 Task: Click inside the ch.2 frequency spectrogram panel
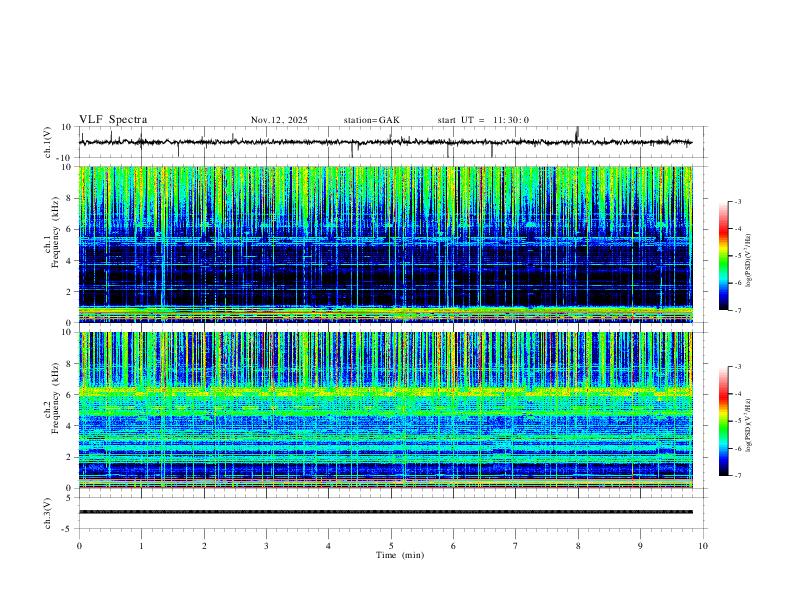[386, 410]
